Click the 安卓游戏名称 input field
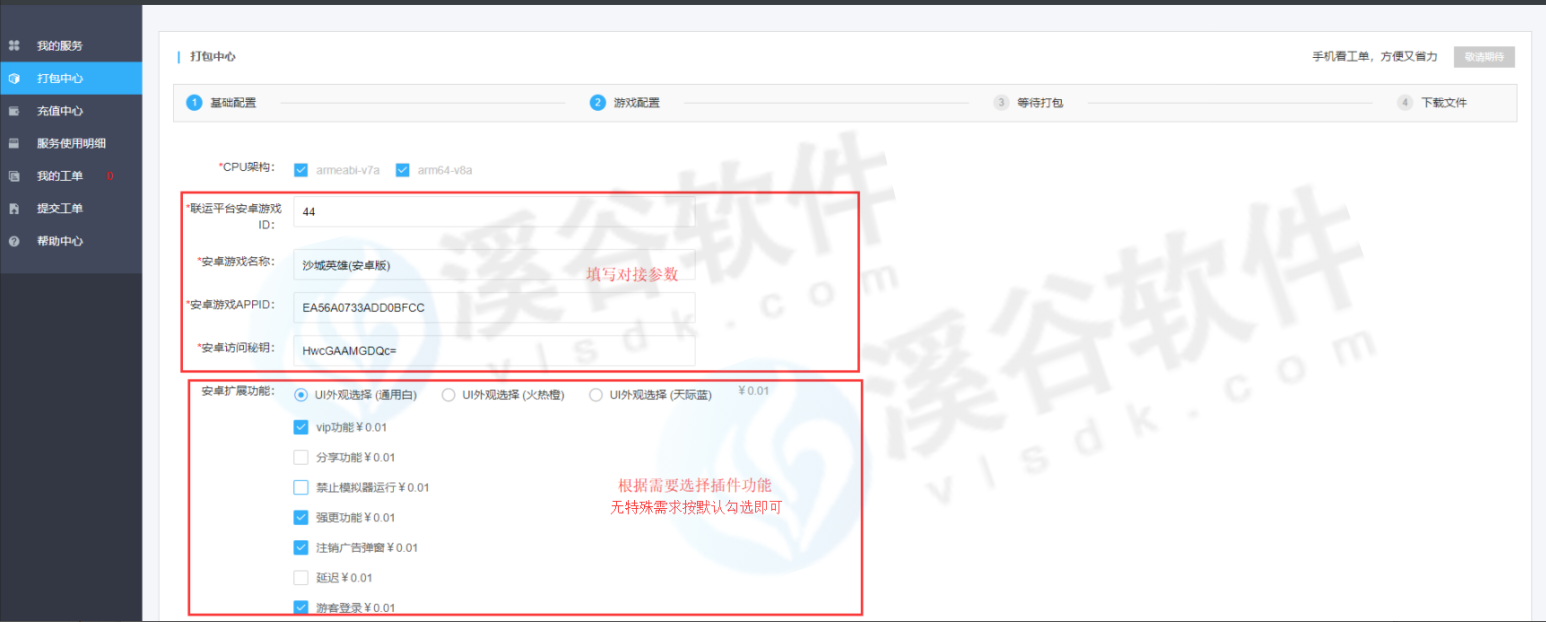1546x622 pixels. [494, 265]
